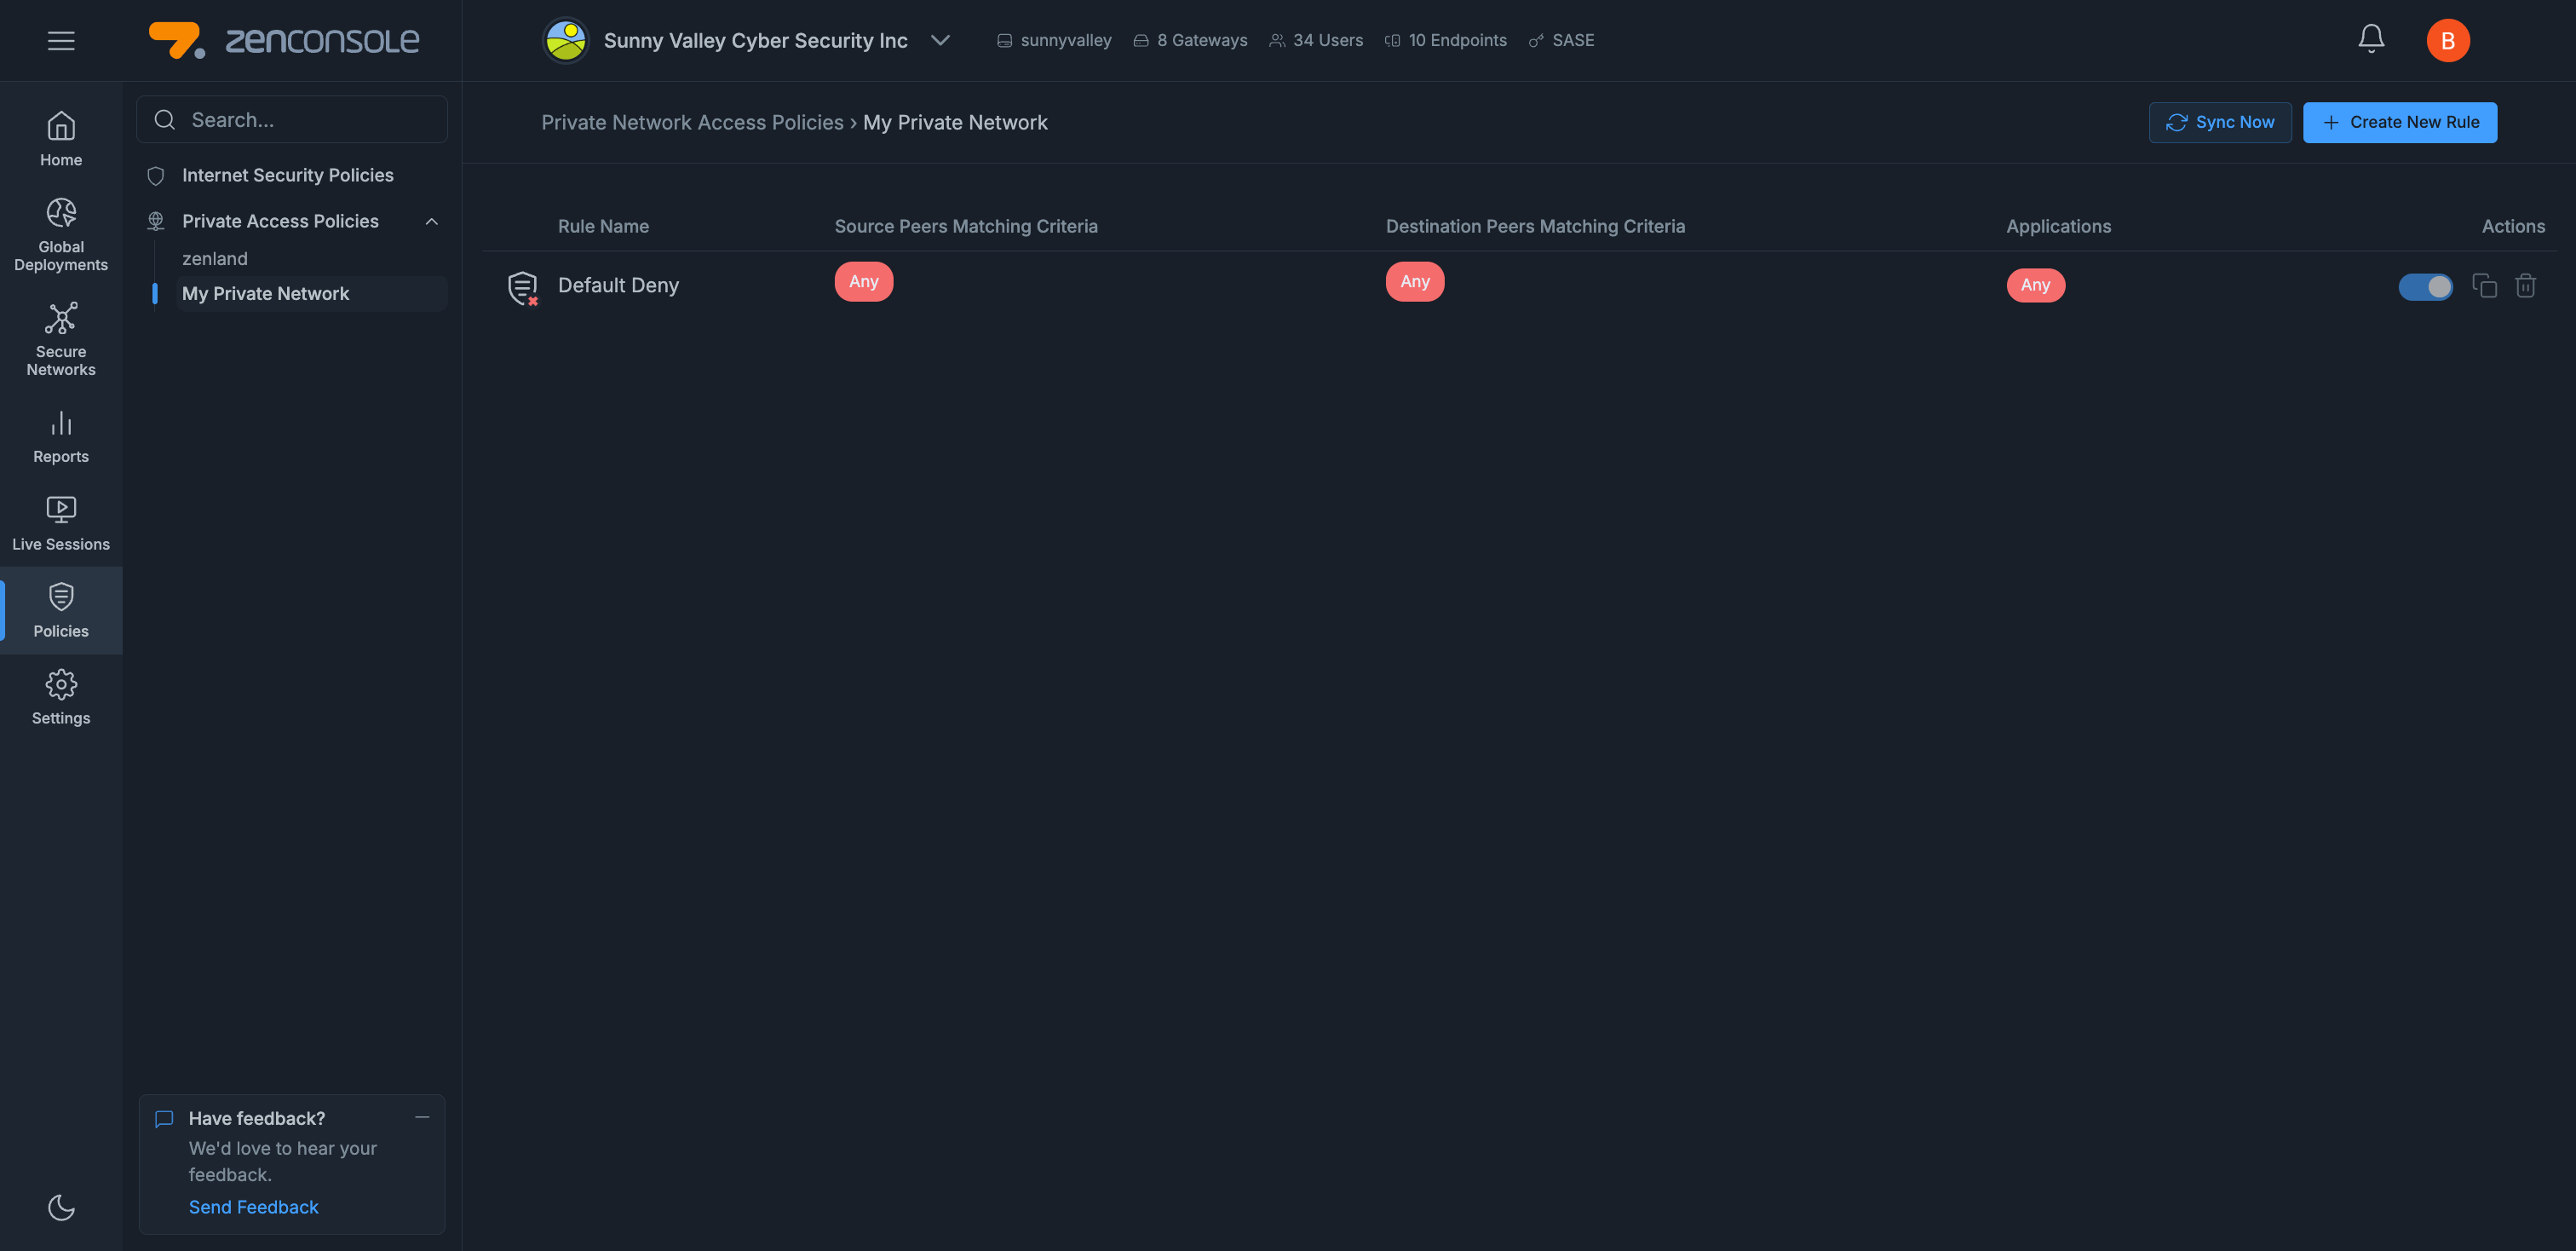
Task: Collapse Private Access Policies tree
Action: pos(432,221)
